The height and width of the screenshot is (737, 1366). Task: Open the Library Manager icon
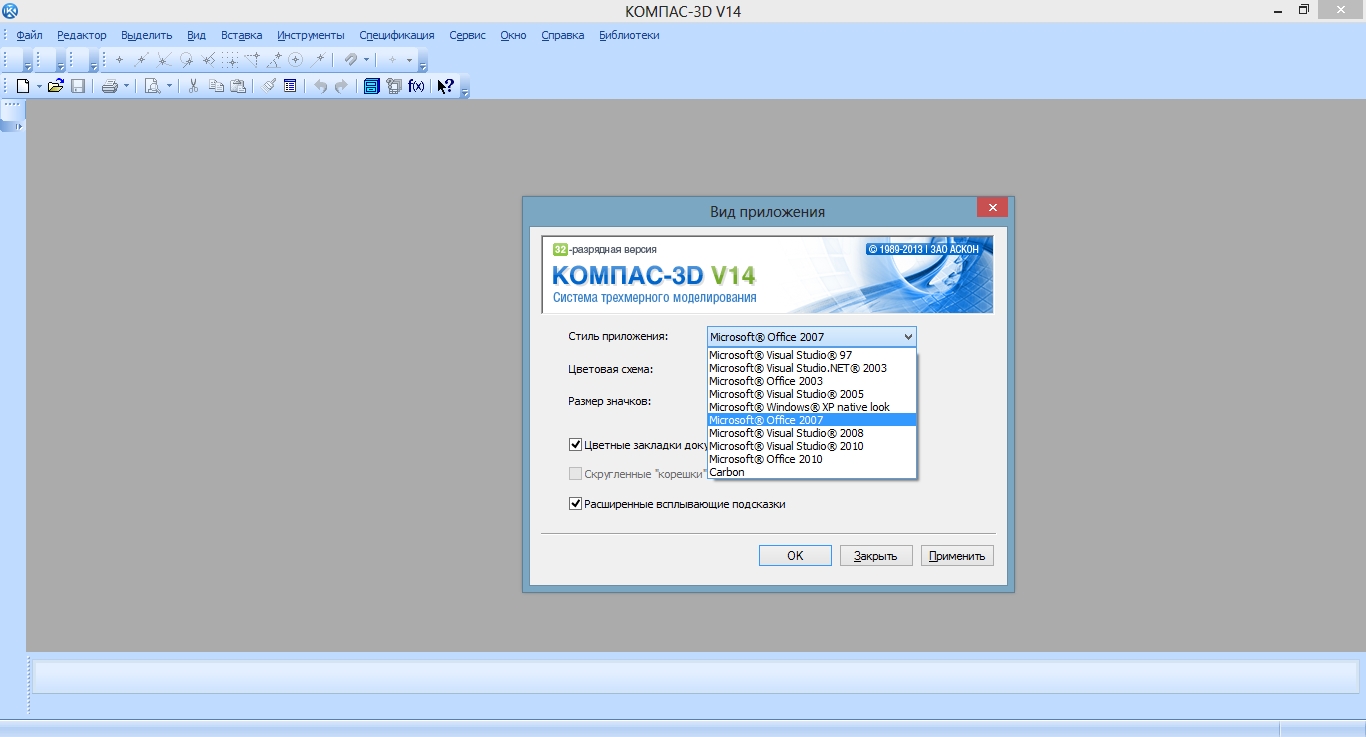pos(394,87)
